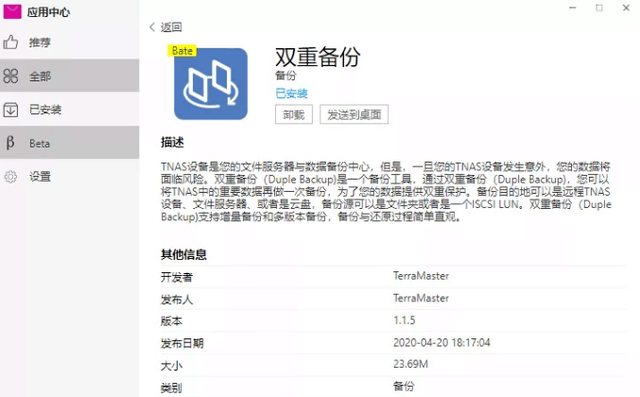Maximize the 应用中心 window

pos(599,8)
